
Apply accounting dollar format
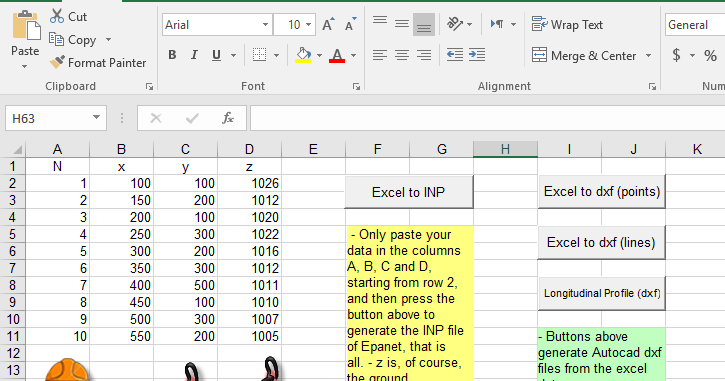point(676,55)
